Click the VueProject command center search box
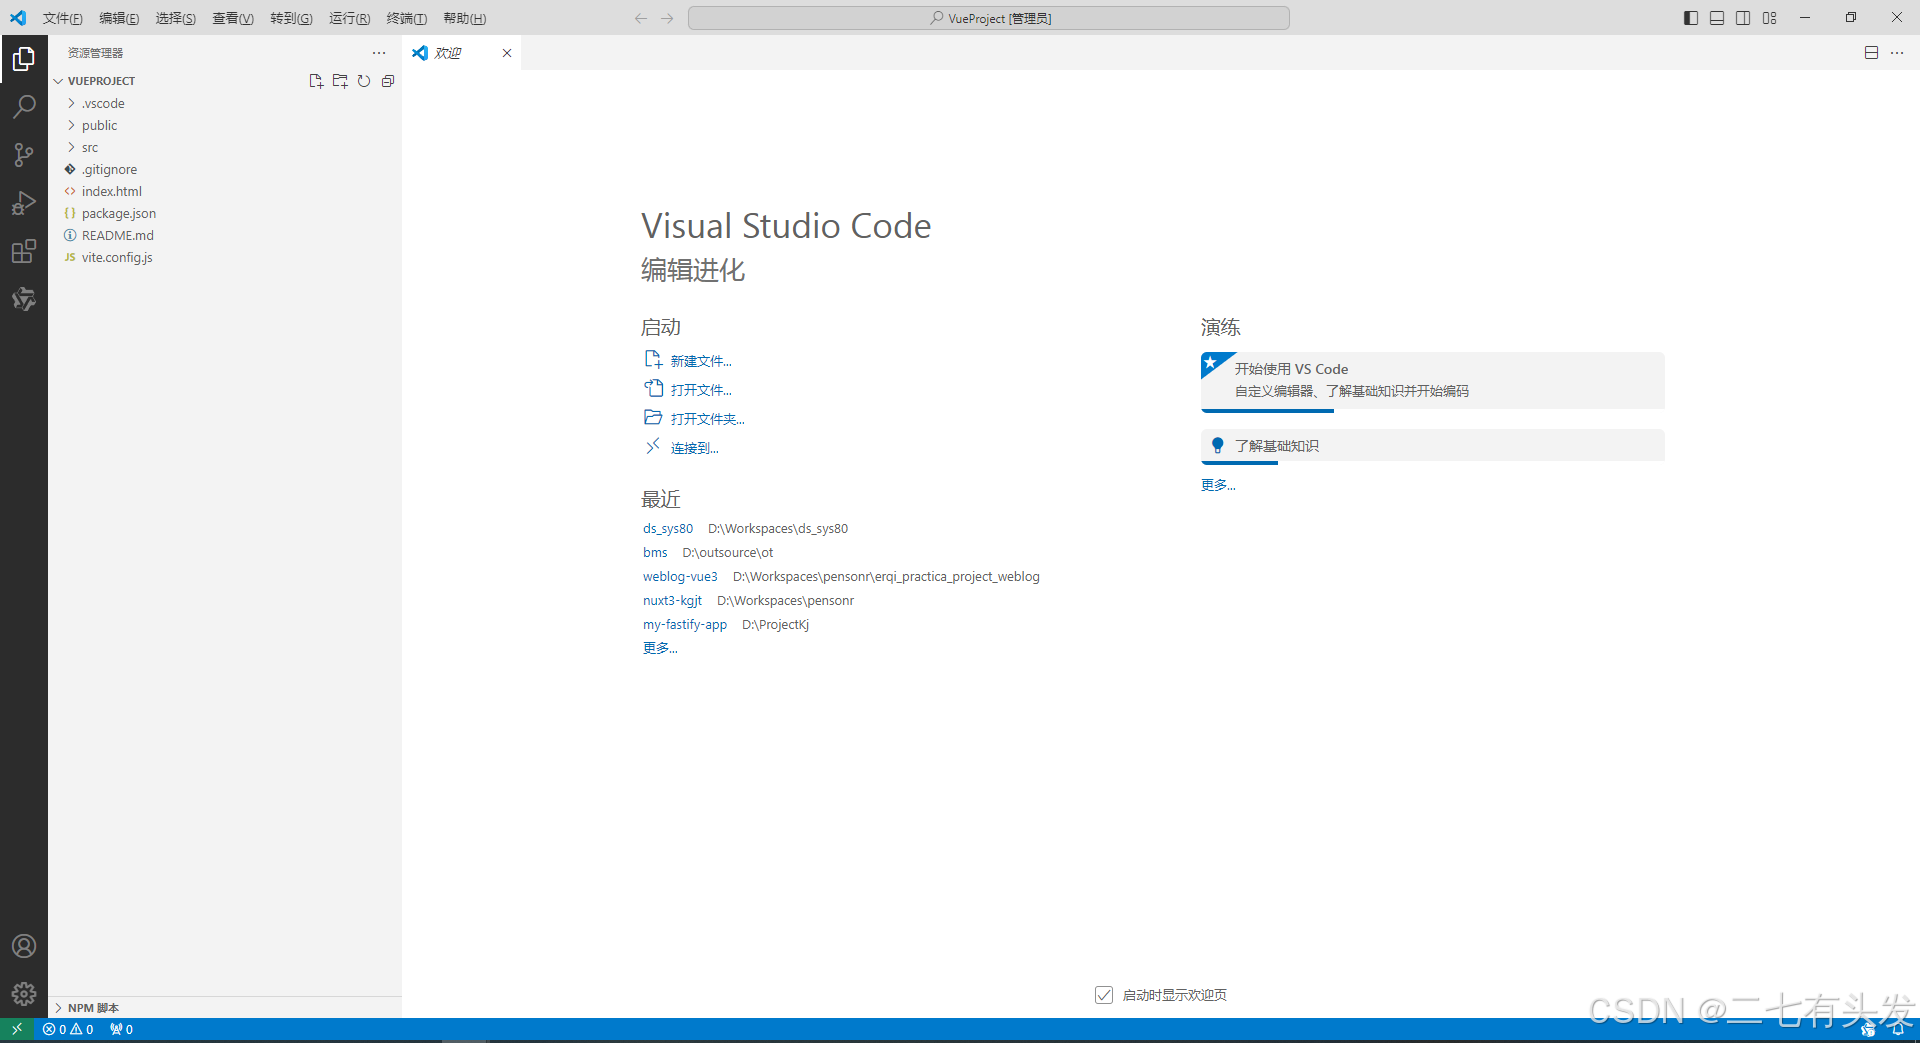Image resolution: width=1920 pixels, height=1043 pixels. coord(989,18)
